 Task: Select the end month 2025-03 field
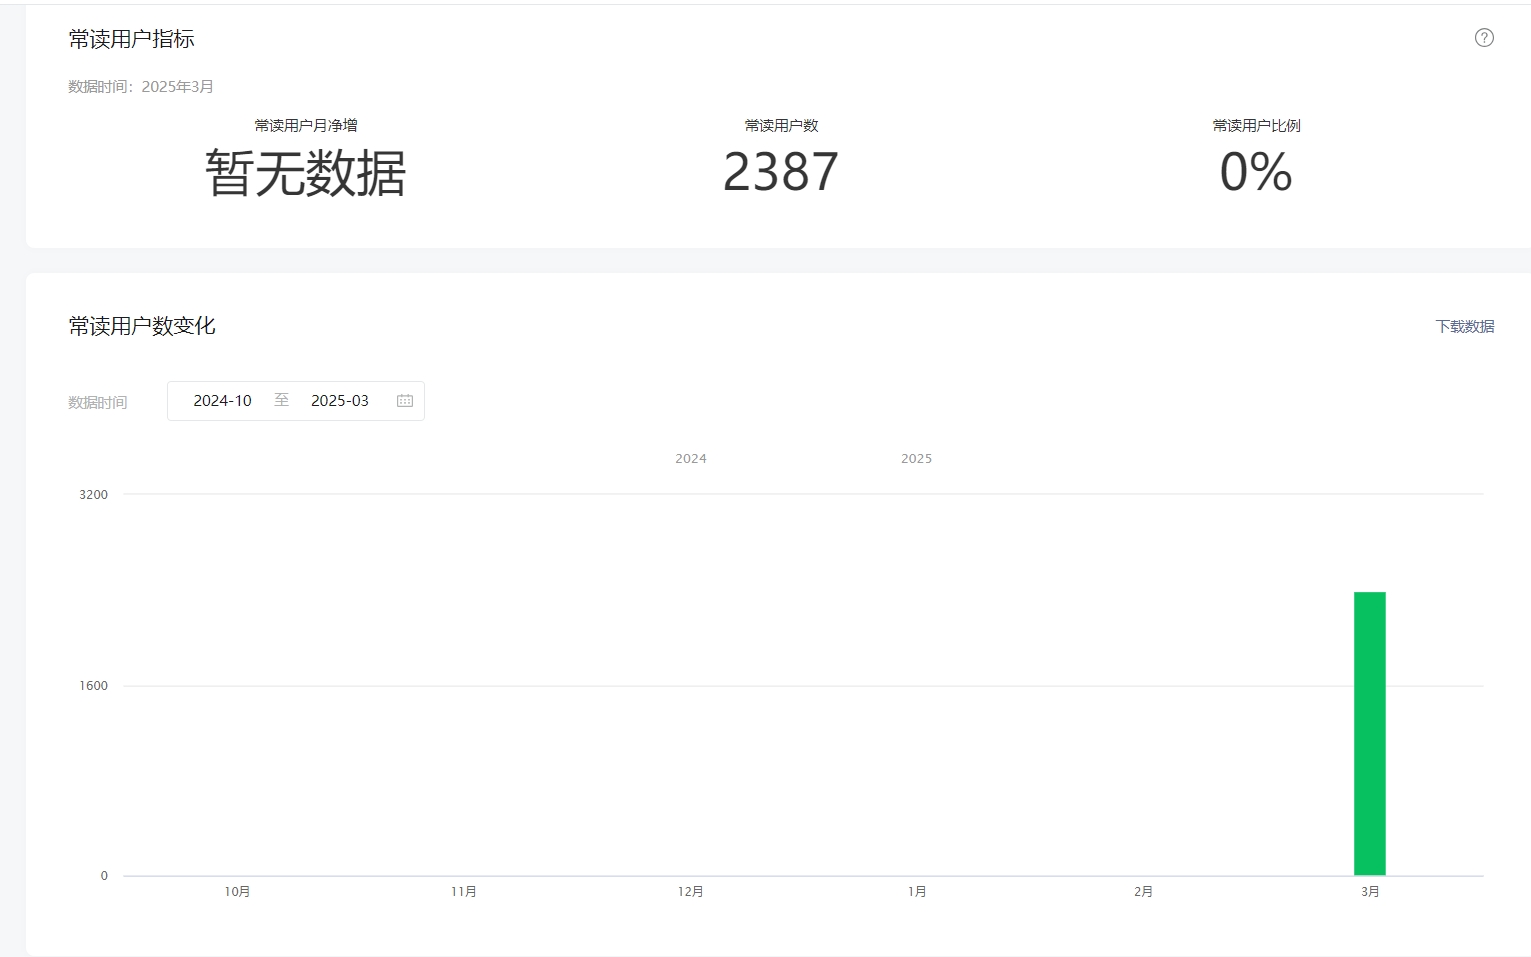click(x=340, y=401)
